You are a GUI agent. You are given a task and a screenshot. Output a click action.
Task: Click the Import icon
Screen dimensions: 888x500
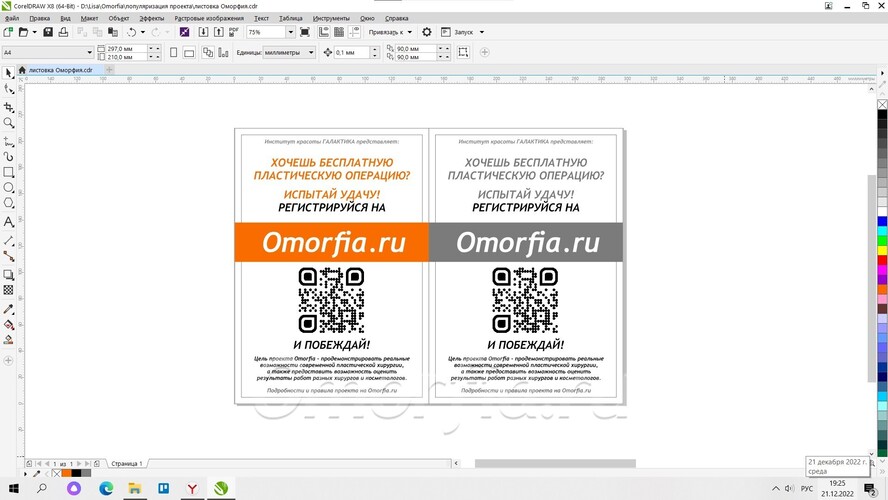(x=203, y=32)
